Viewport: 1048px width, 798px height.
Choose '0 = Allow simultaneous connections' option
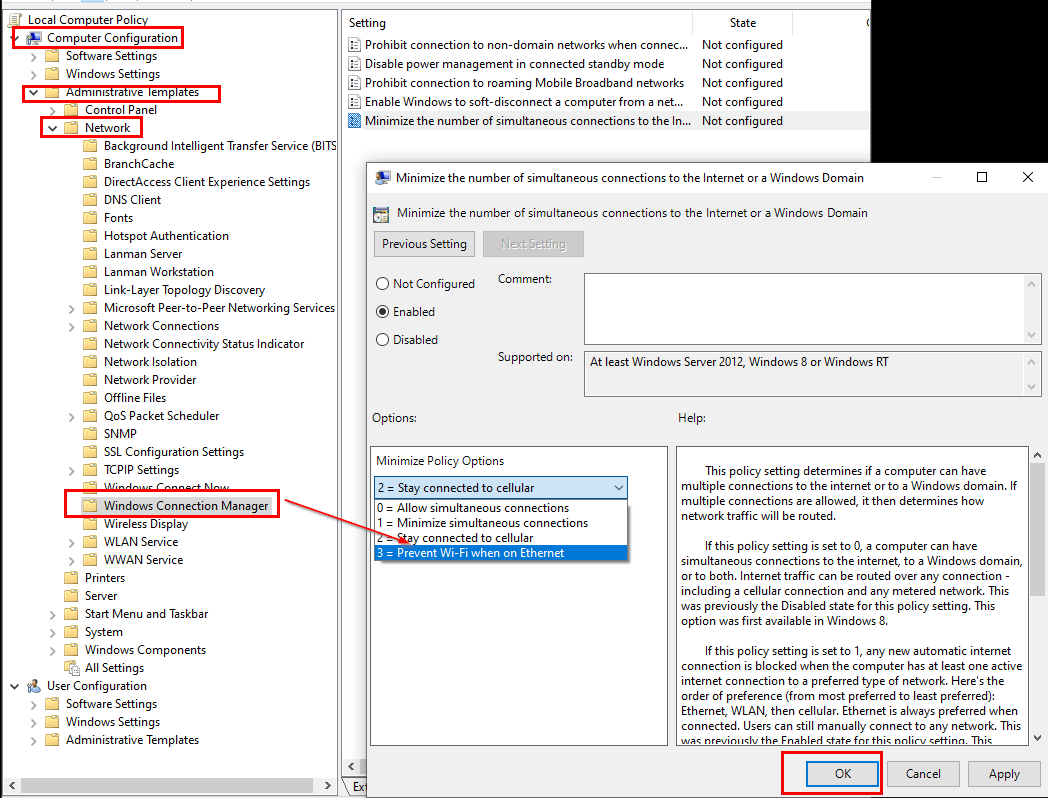(x=501, y=508)
